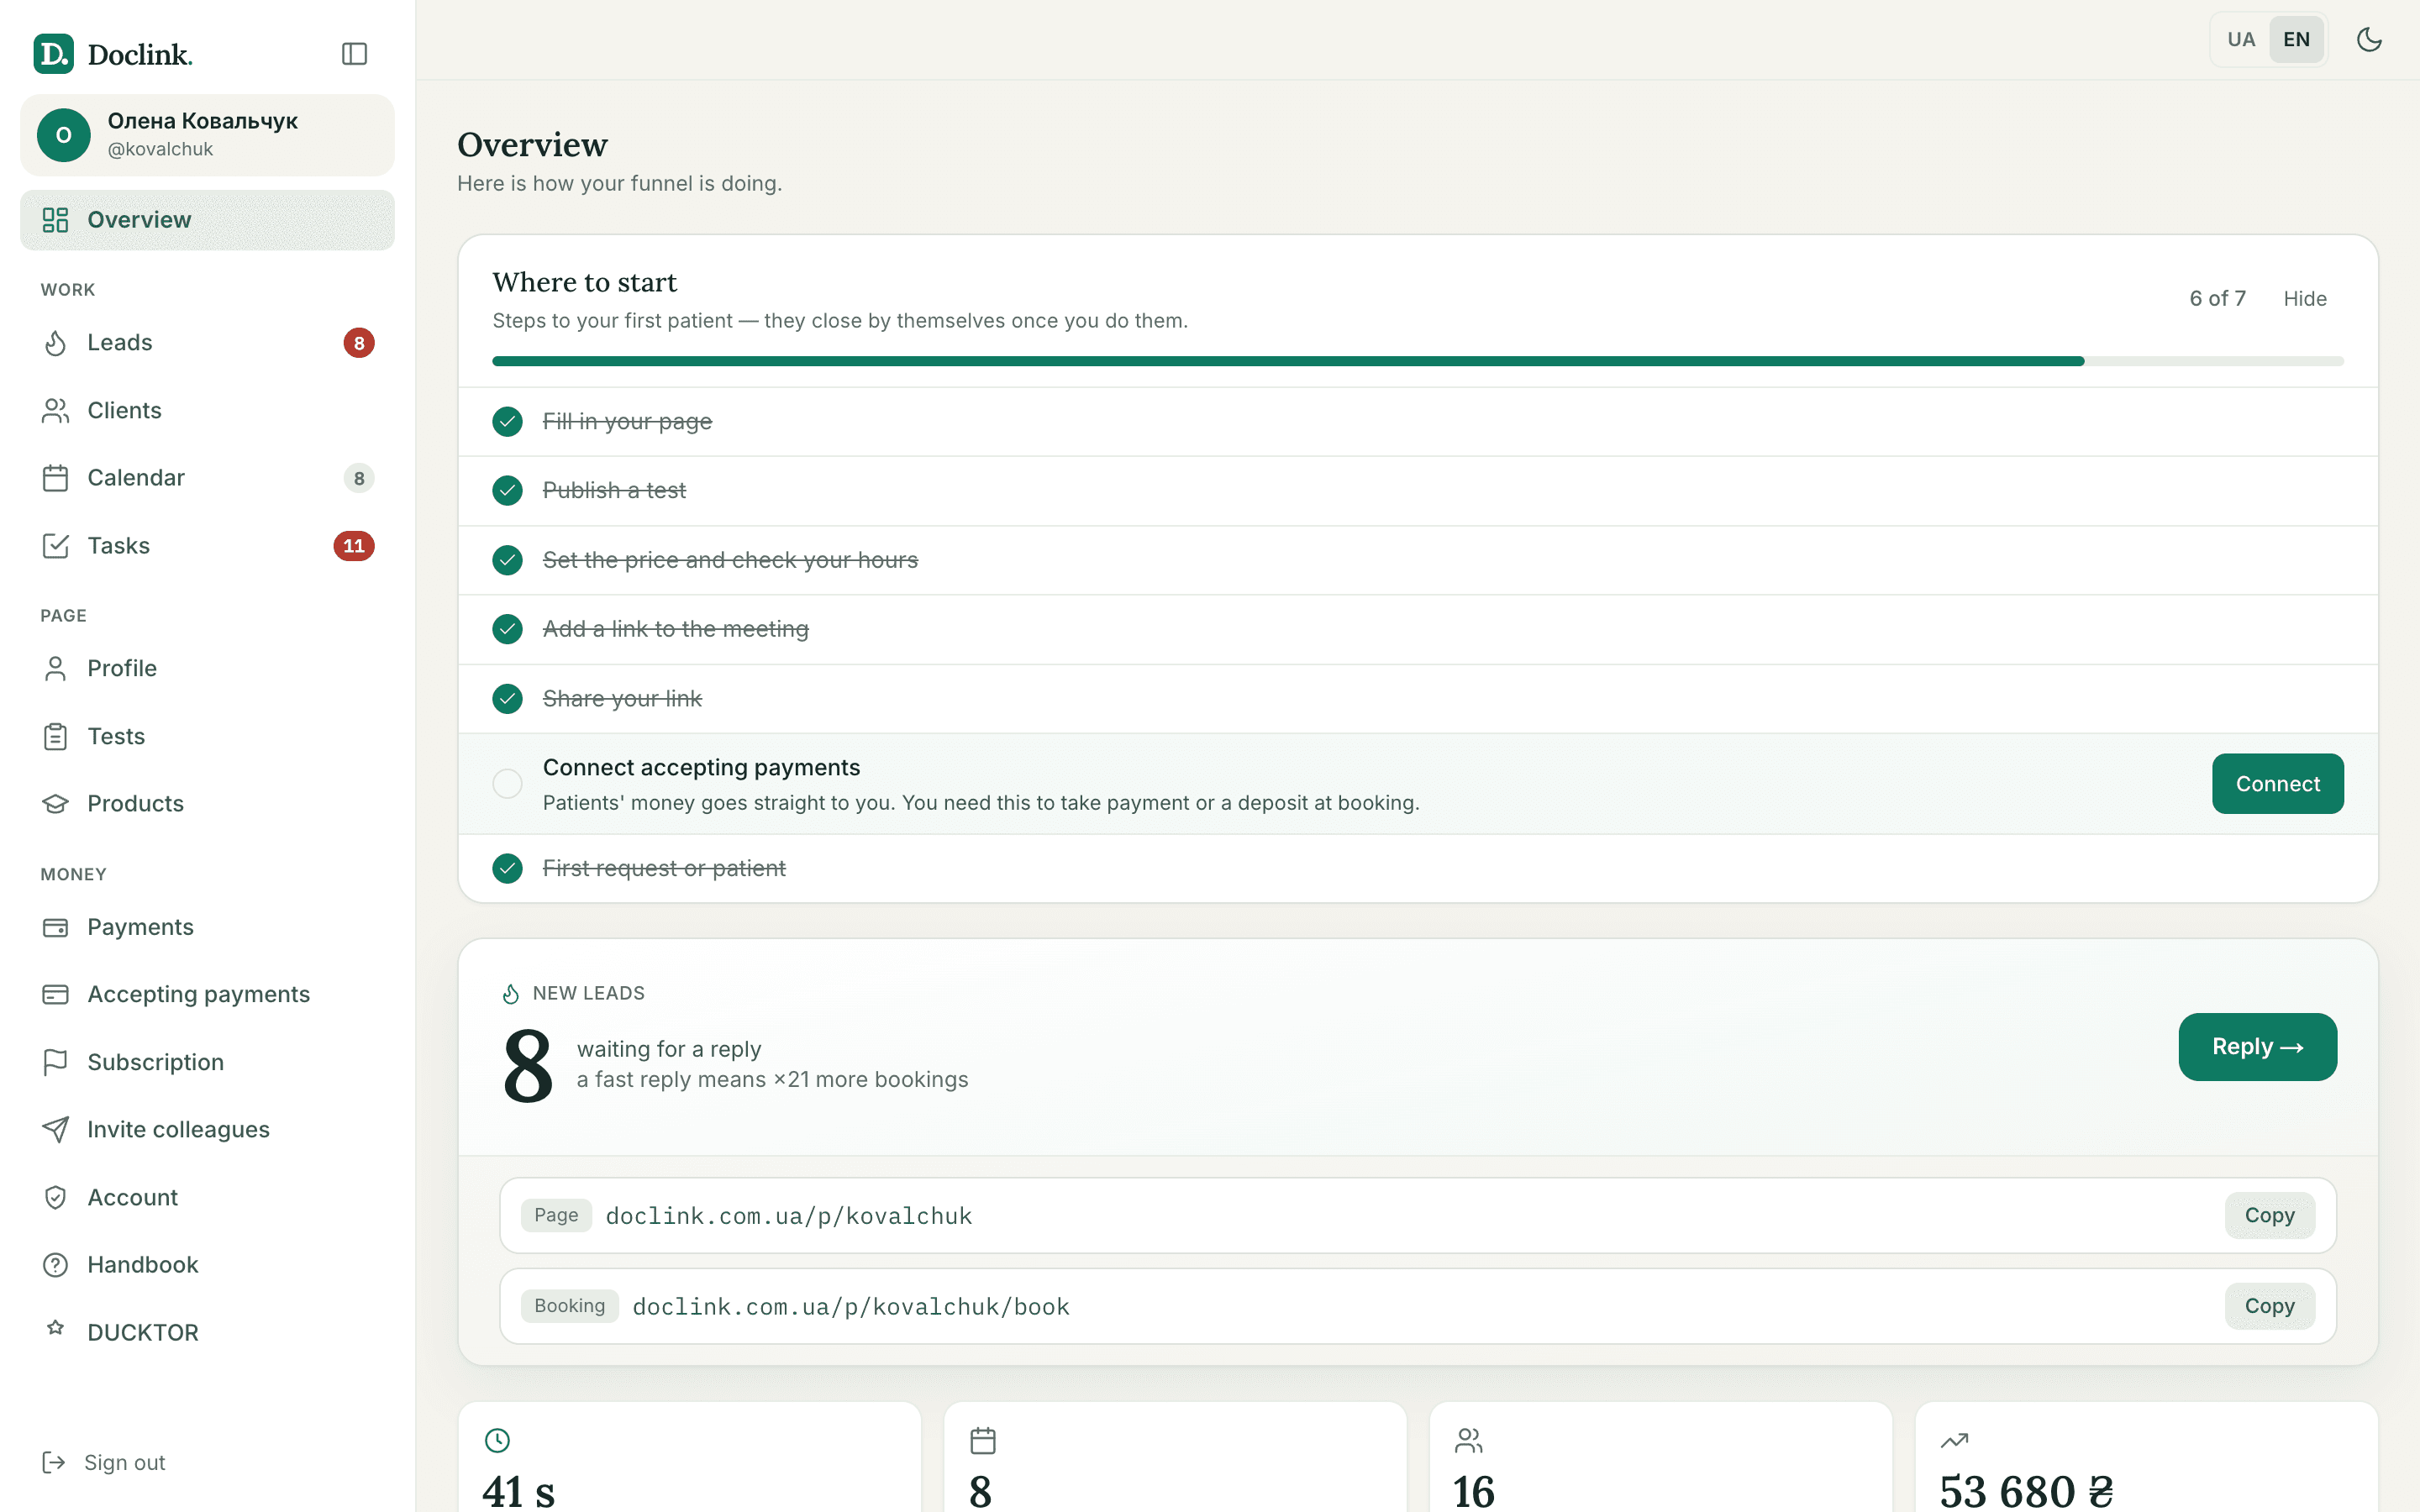The height and width of the screenshot is (1512, 2420).
Task: Toggle the 'Share your link' checkmark
Action: coord(507,699)
